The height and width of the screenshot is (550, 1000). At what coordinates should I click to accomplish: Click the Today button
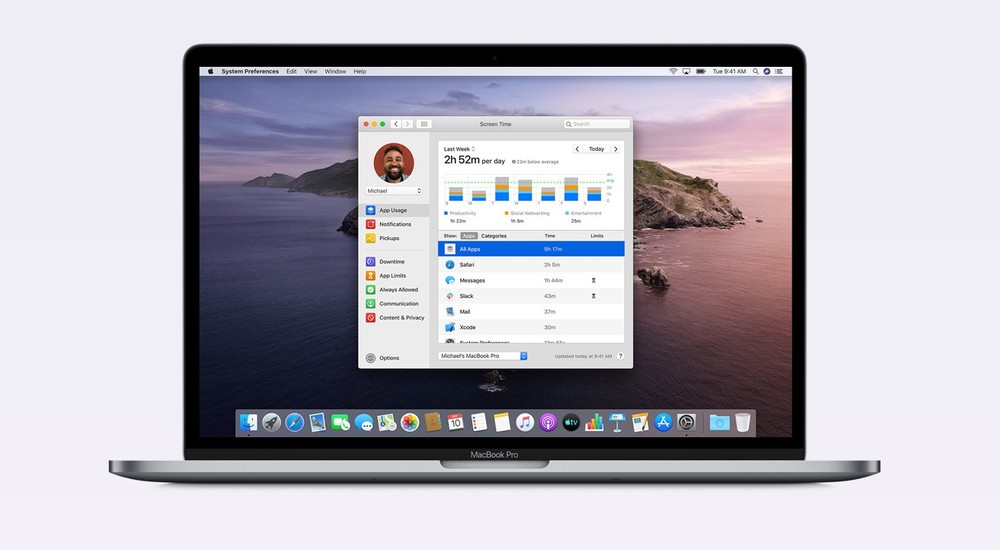coord(596,149)
